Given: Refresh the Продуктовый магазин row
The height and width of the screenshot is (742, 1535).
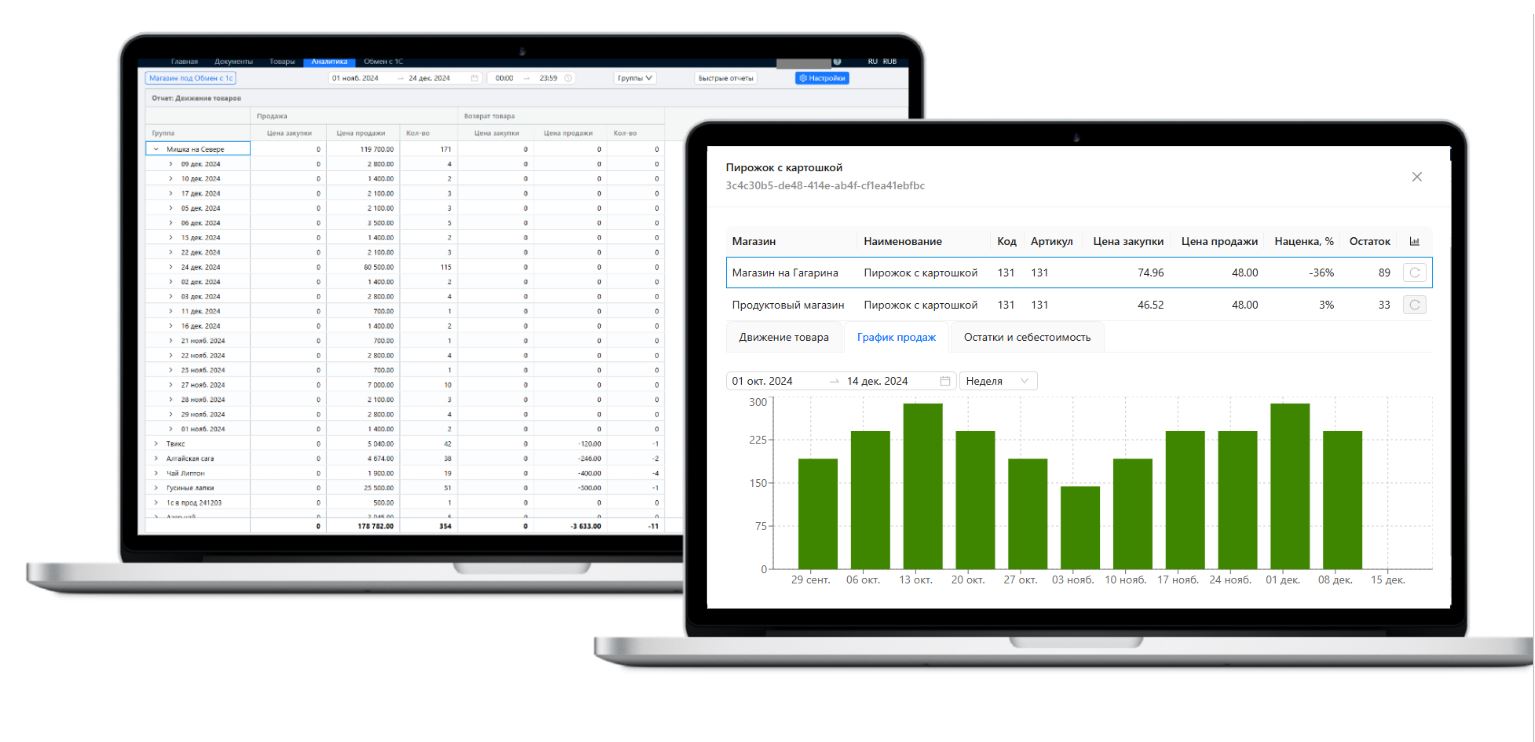Looking at the screenshot, I should click(1414, 305).
